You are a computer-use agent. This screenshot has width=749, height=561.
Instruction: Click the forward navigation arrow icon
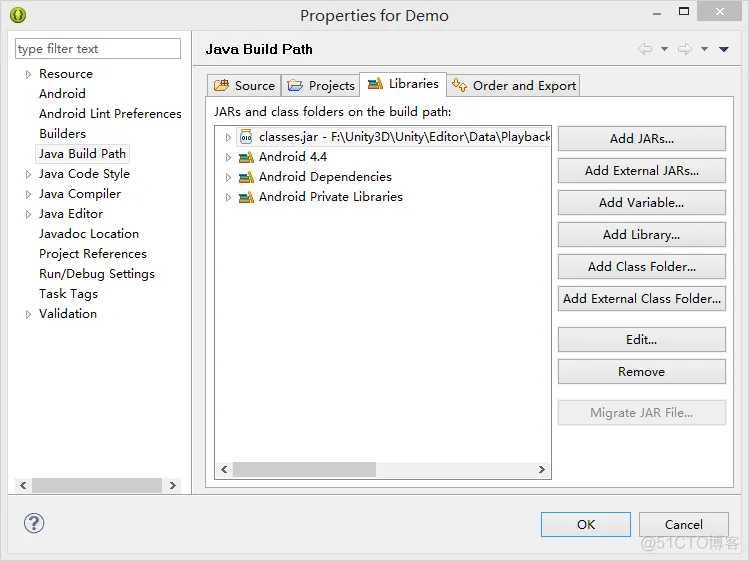coord(685,49)
